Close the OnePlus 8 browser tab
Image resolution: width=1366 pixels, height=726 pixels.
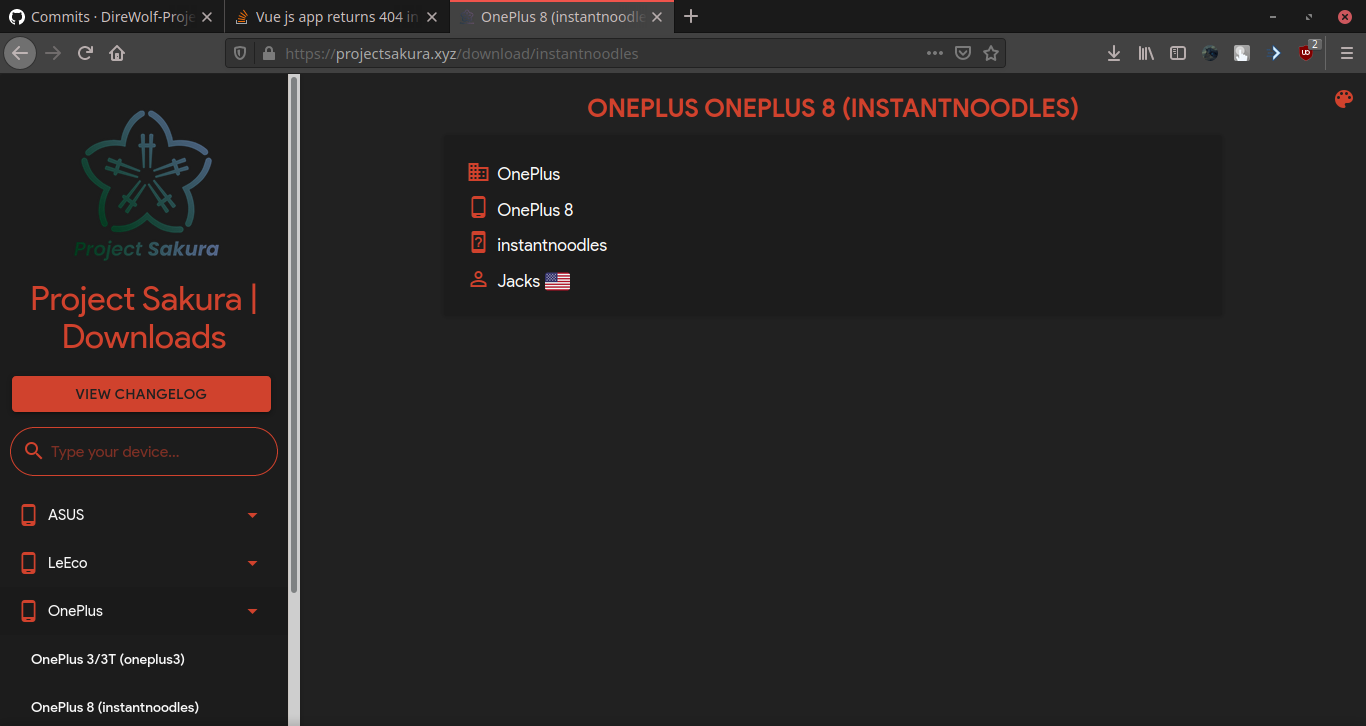656,17
